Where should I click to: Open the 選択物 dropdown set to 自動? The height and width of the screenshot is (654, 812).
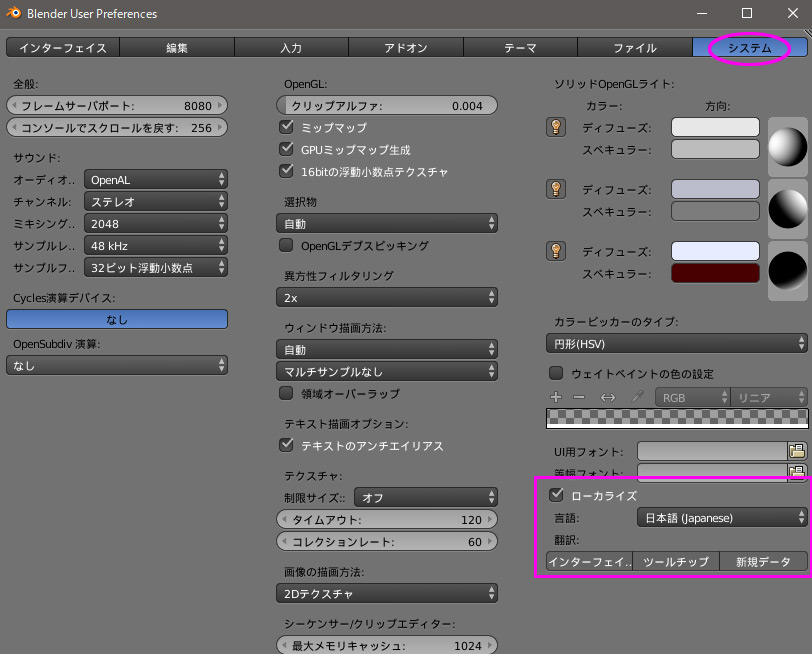[x=387, y=224]
